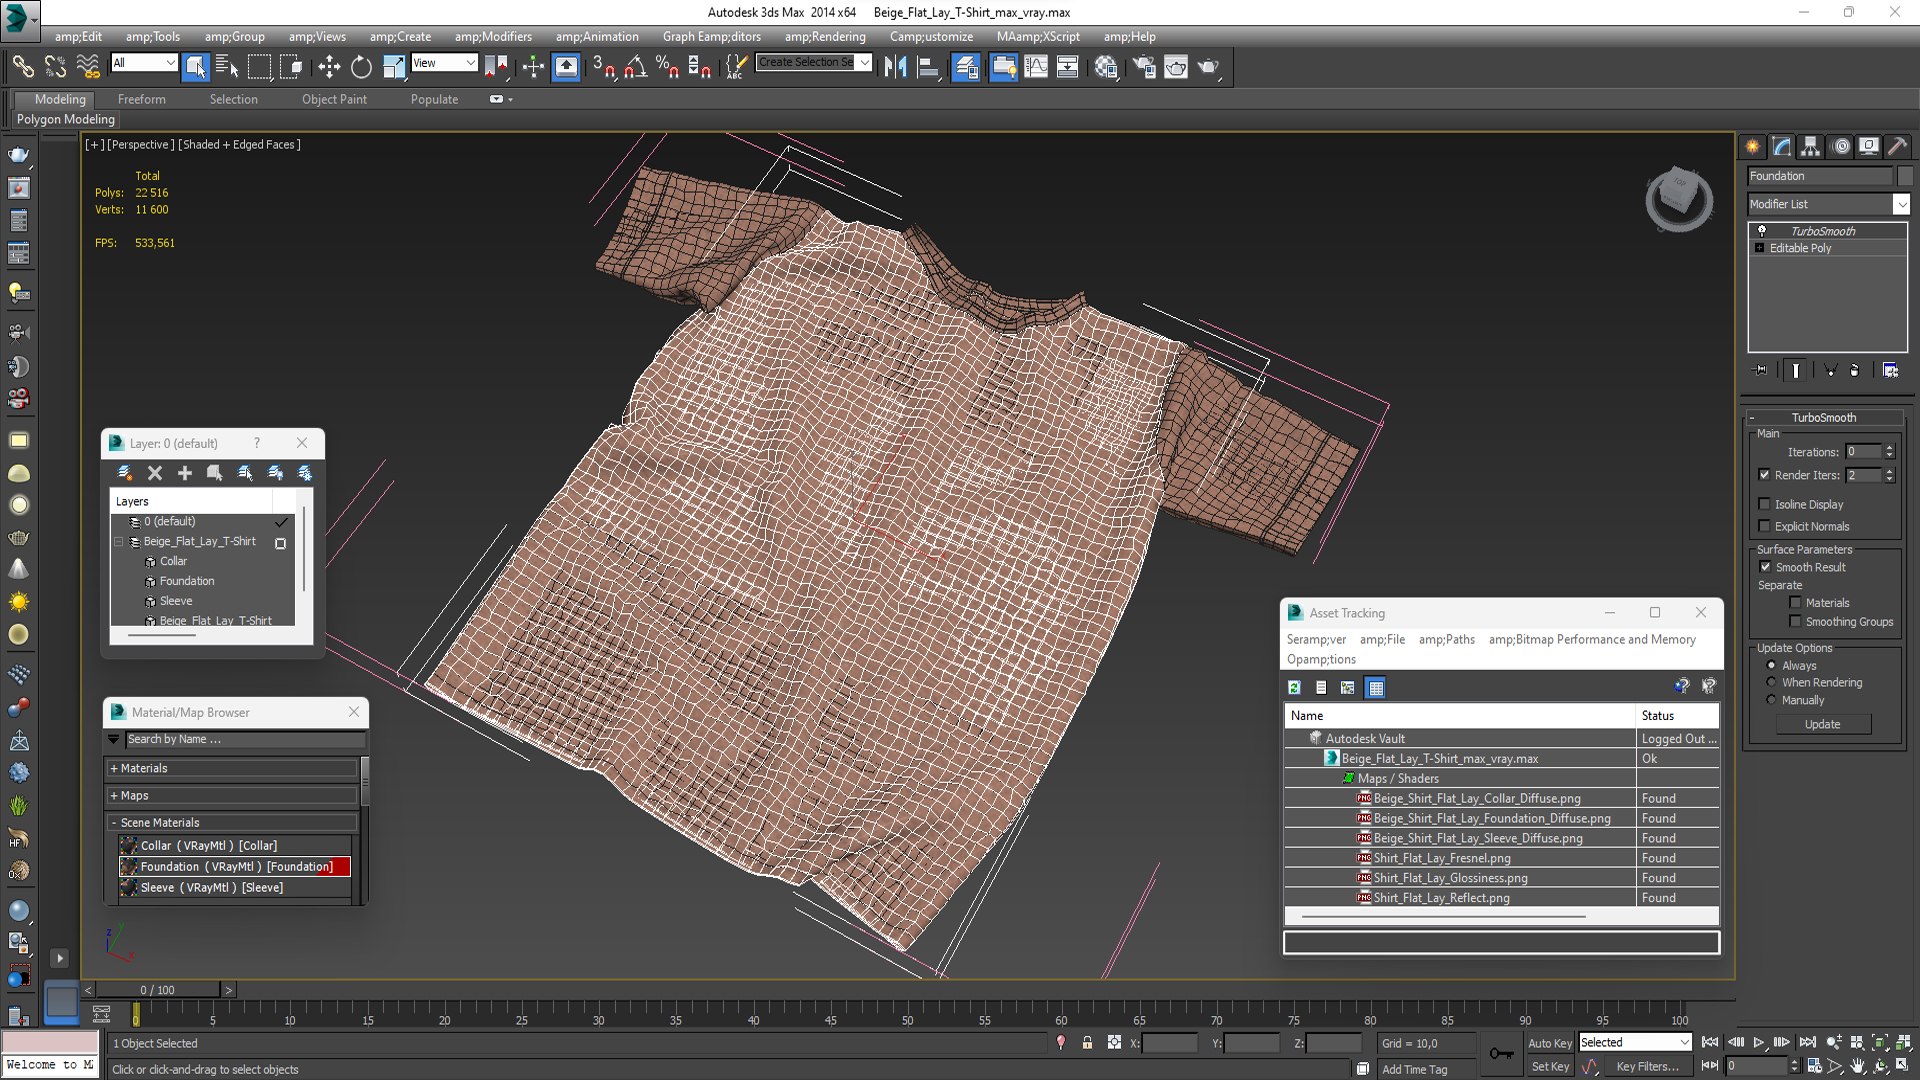Refresh the Asset Tracking list
Screen dimensions: 1920x1080
pos(1294,687)
